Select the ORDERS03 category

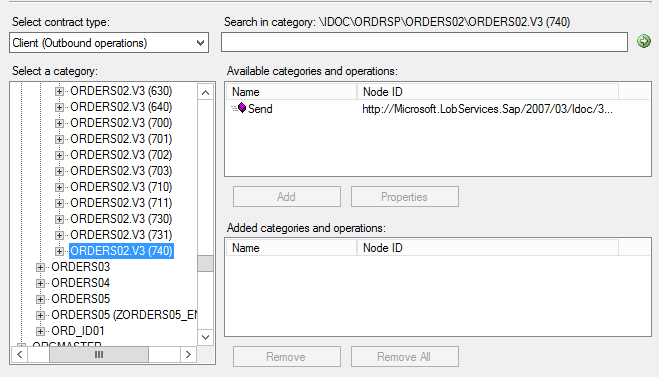pyautogui.click(x=80, y=267)
